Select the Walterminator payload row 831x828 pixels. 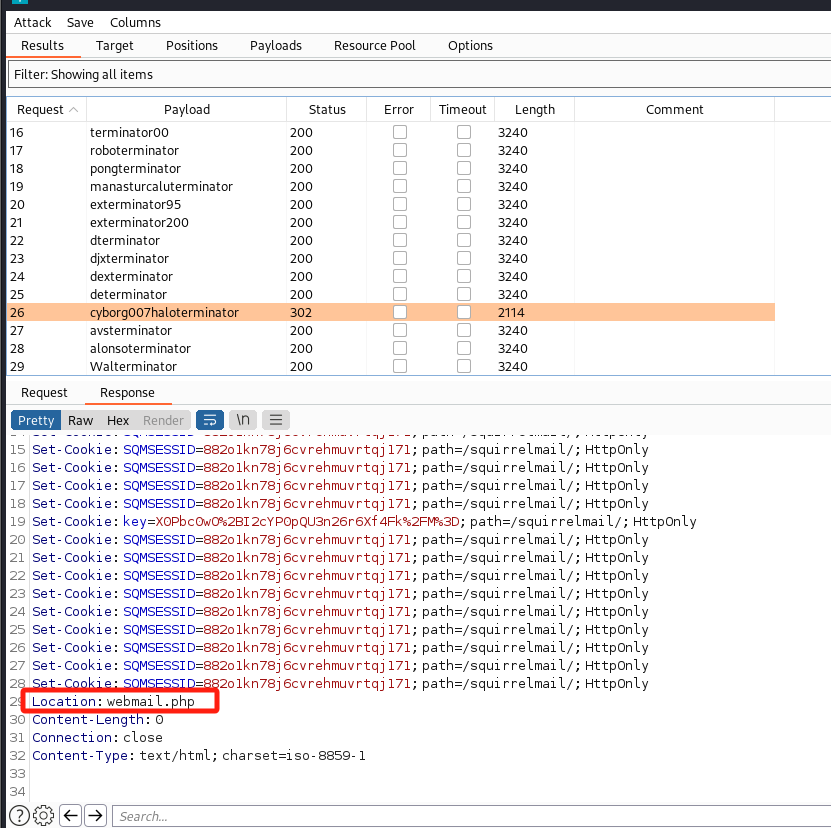(391, 366)
